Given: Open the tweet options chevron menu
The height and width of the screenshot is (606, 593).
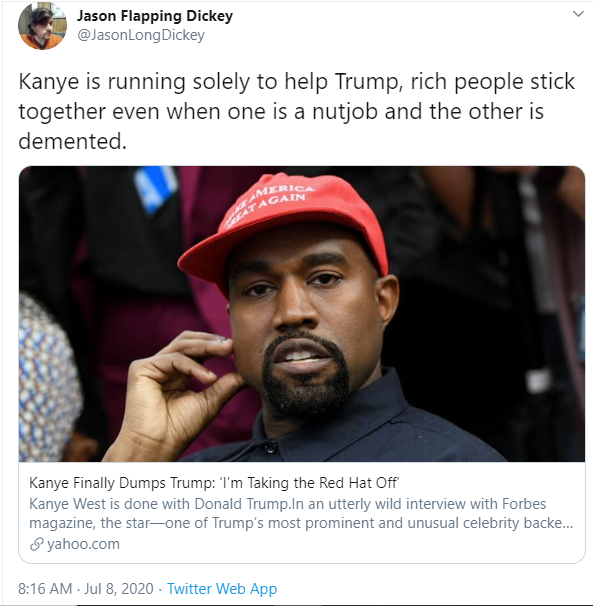Looking at the screenshot, I should tap(578, 14).
